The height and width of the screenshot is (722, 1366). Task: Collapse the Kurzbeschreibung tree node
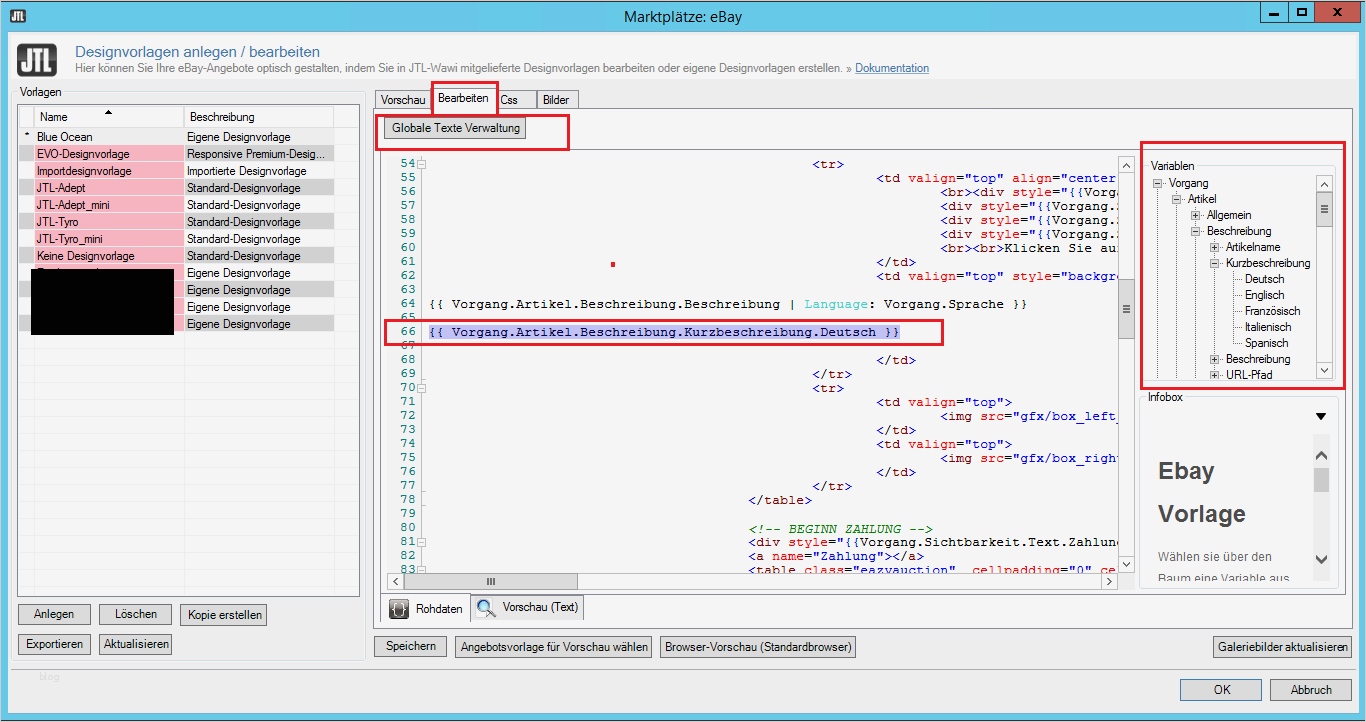pyautogui.click(x=1215, y=263)
